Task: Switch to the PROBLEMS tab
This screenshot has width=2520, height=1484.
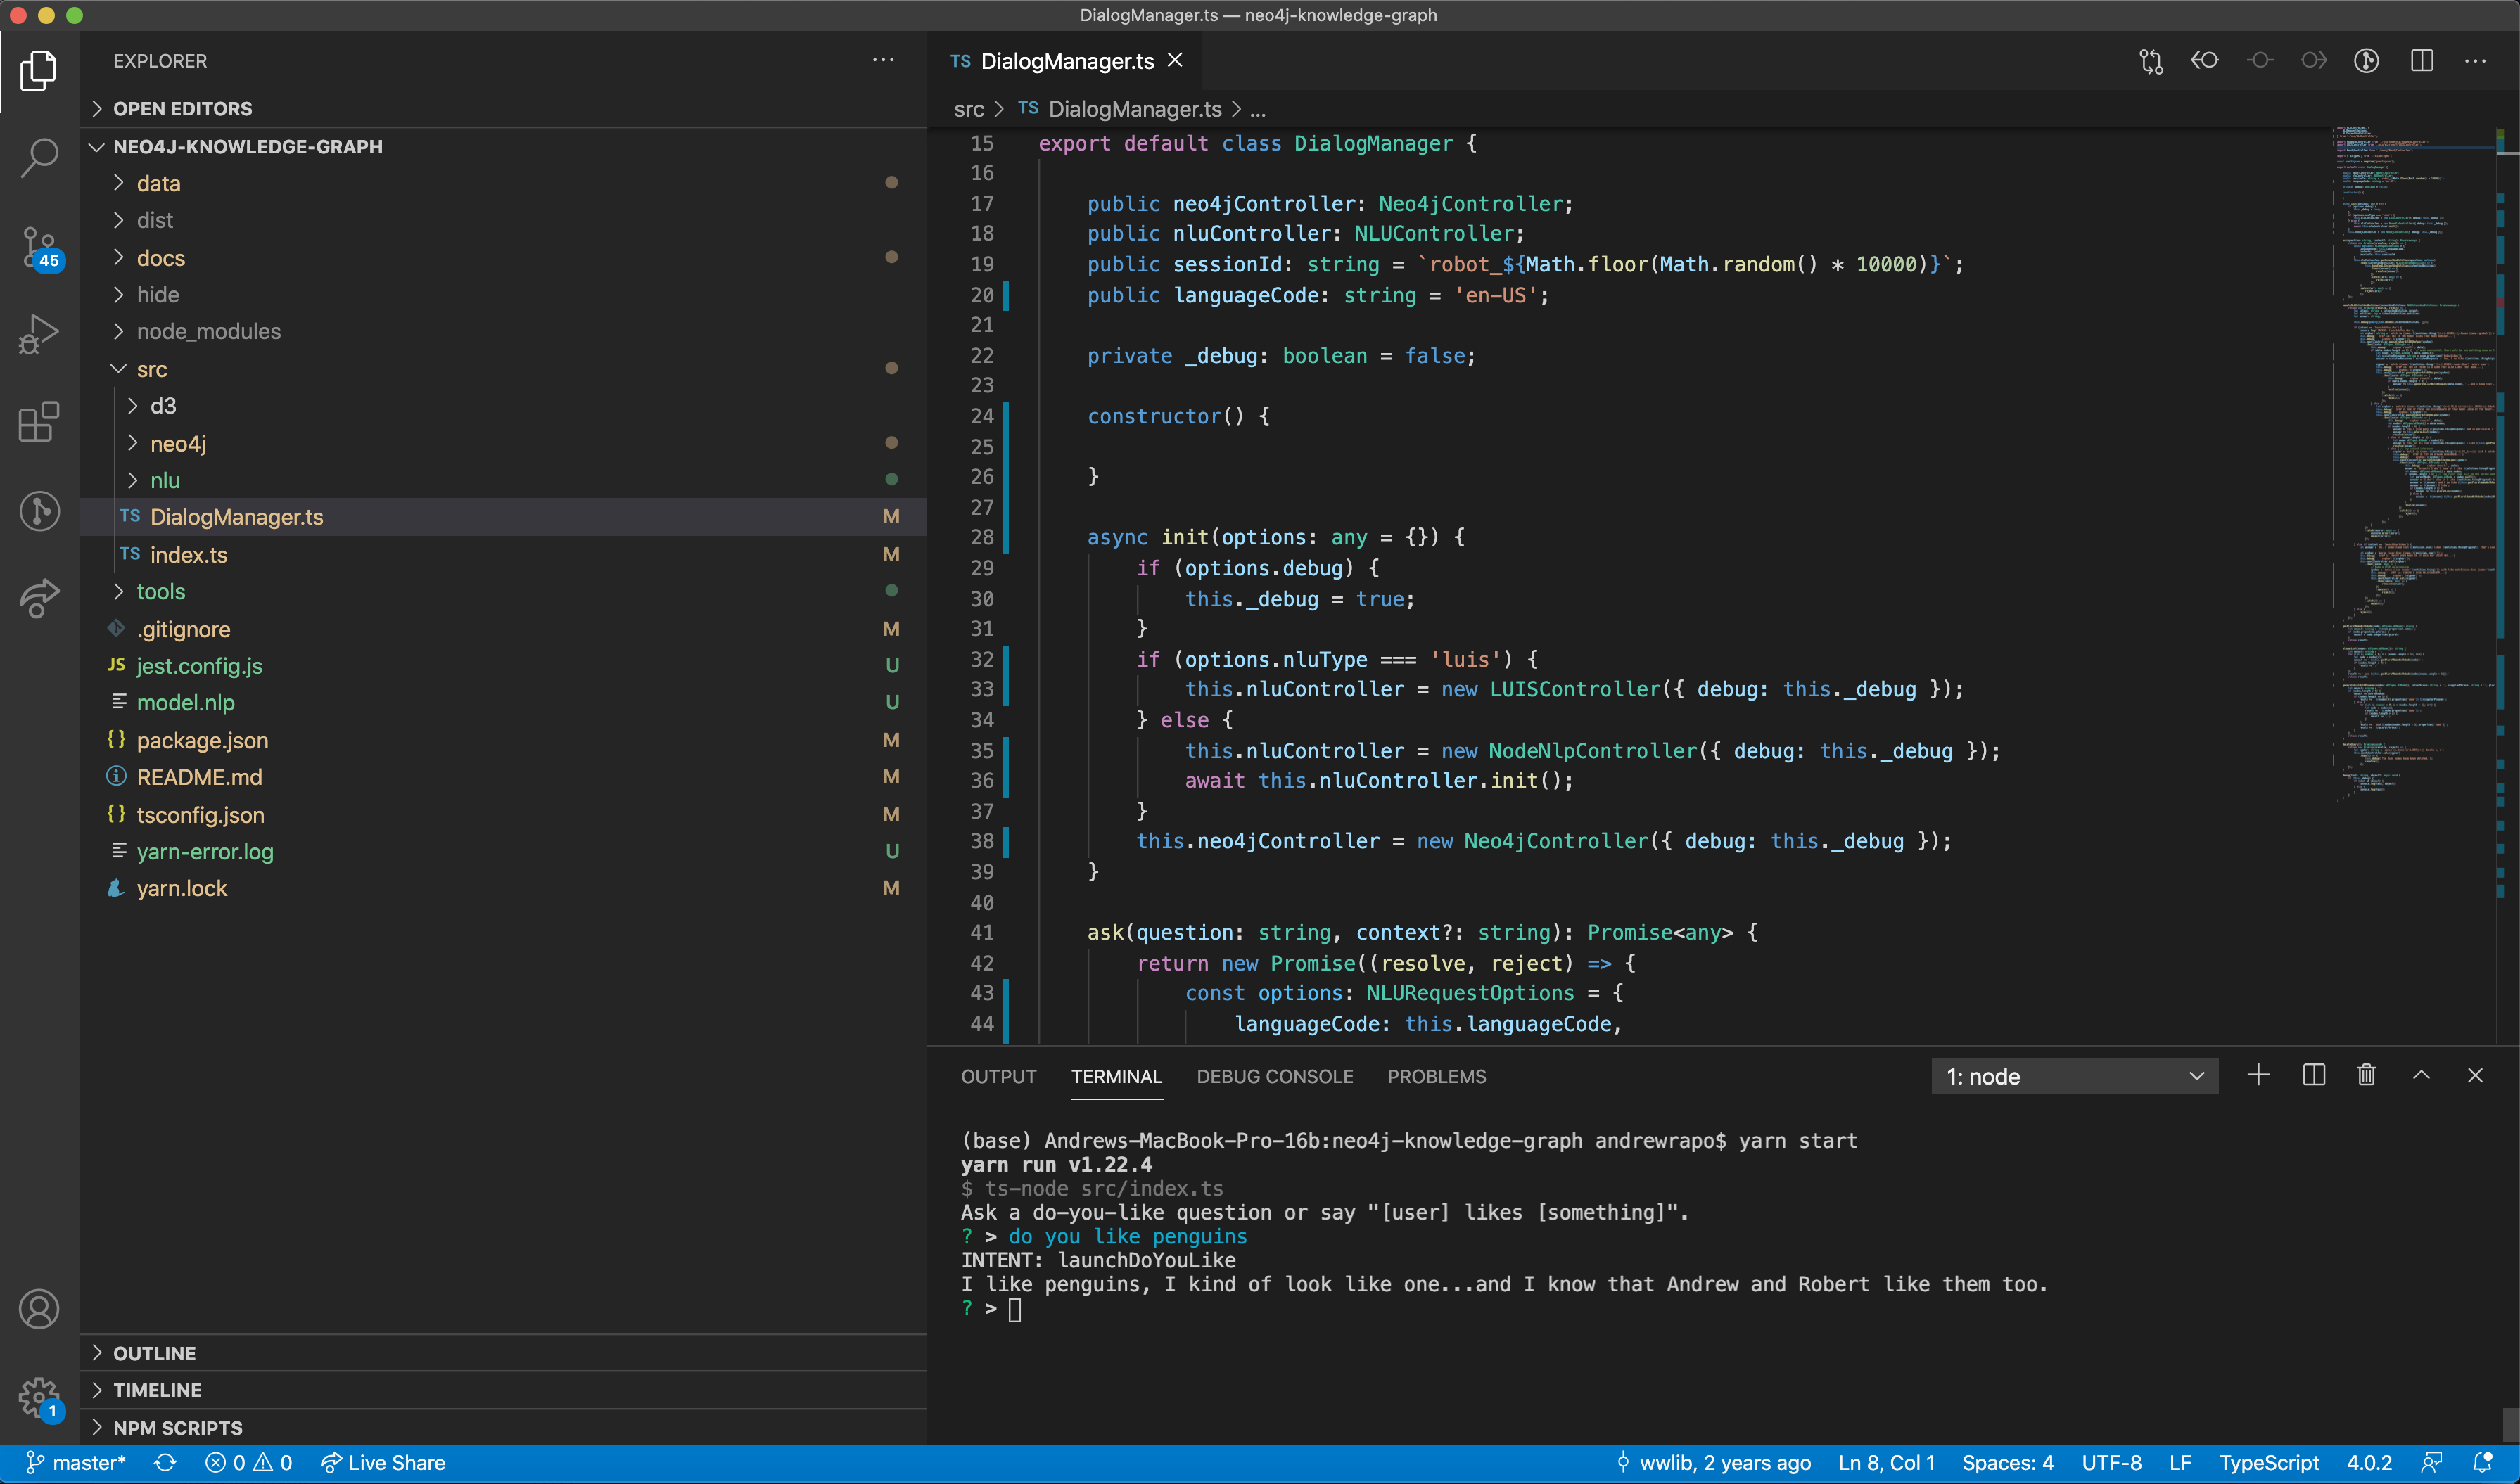Action: point(1436,1076)
